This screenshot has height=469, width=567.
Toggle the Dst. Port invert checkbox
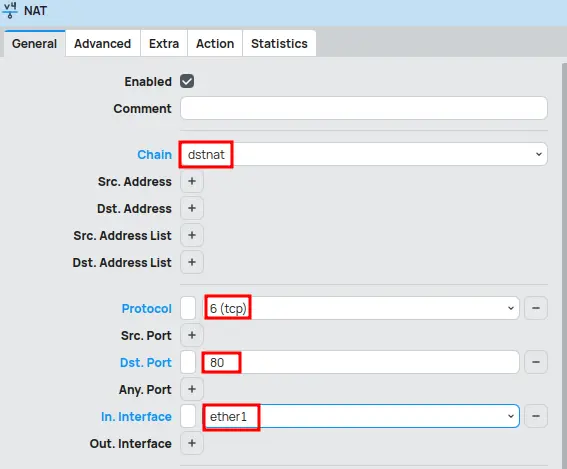(x=188, y=362)
